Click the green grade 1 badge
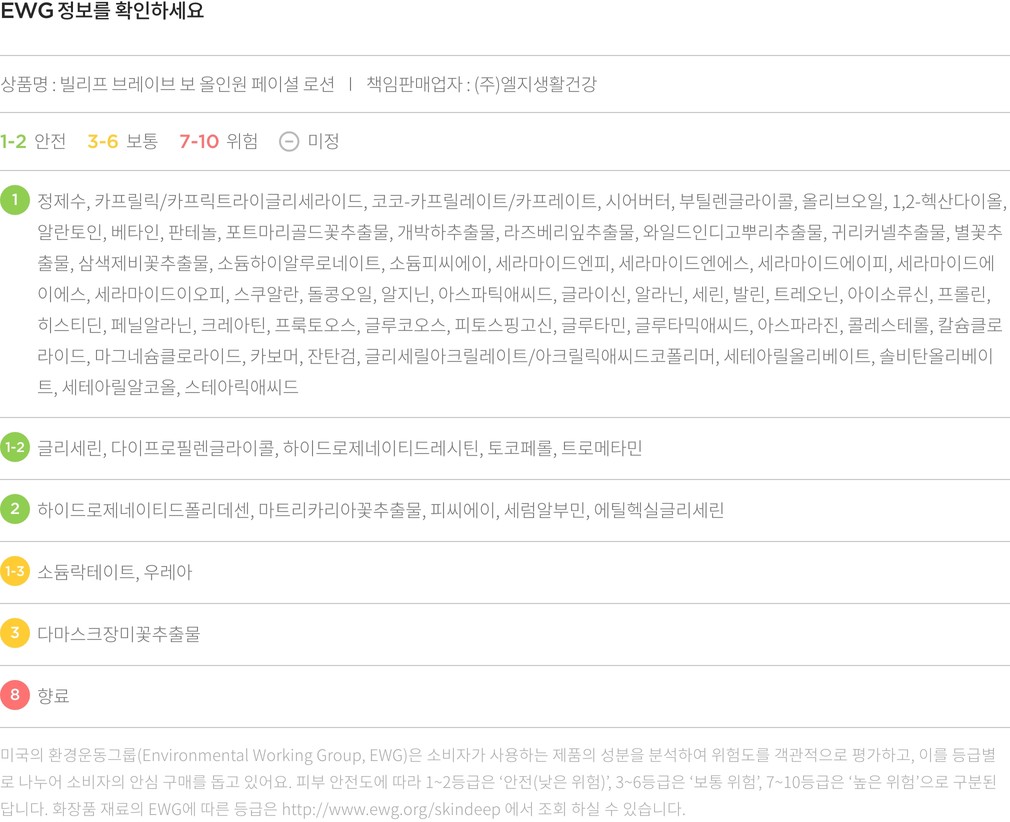The width and height of the screenshot is (1010, 822). 15,201
